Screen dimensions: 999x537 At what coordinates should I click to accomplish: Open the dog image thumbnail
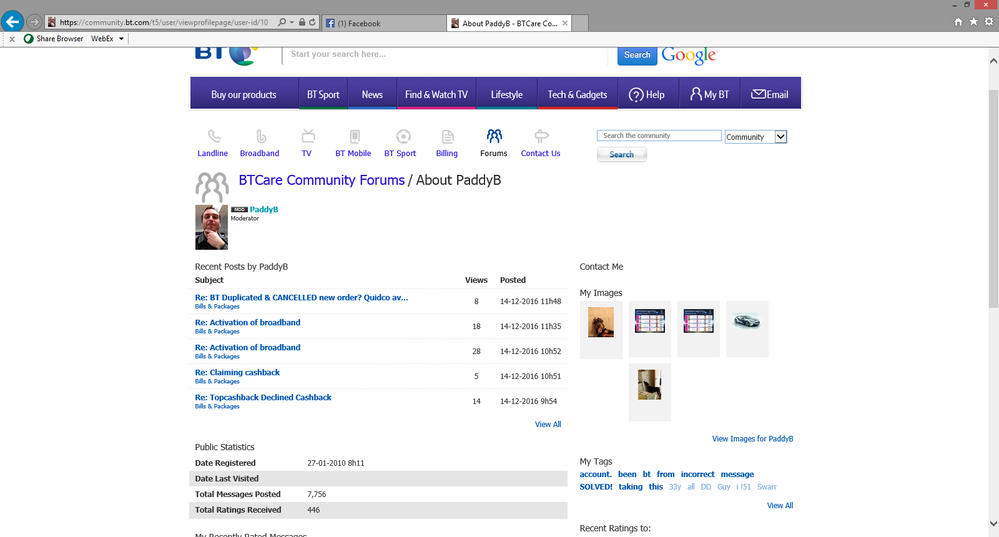click(601, 322)
